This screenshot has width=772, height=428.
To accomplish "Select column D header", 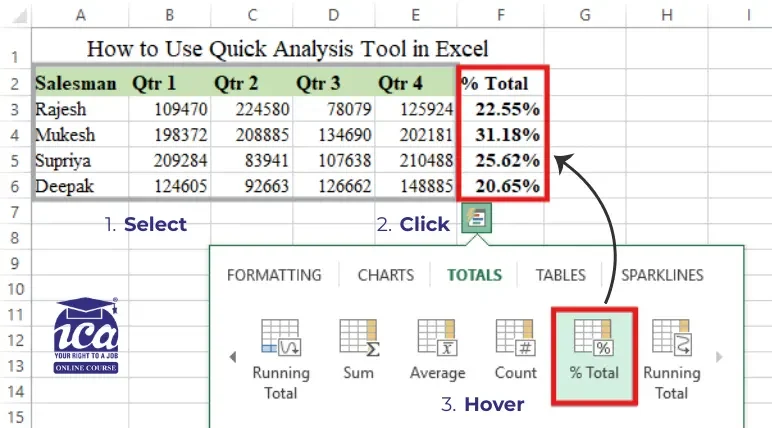I will click(x=333, y=15).
